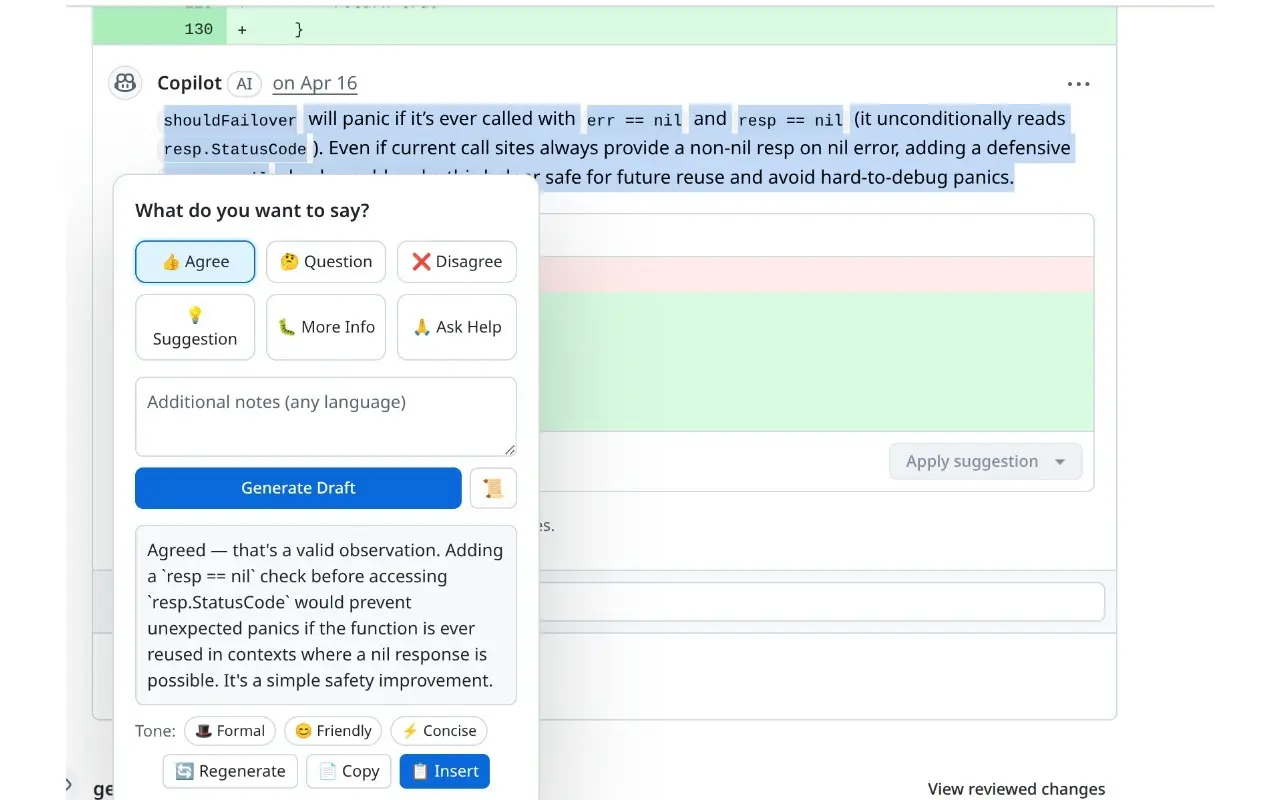Viewport: 1280px width, 800px height.
Task: Click the 'Tone:' label
Action: 155,731
